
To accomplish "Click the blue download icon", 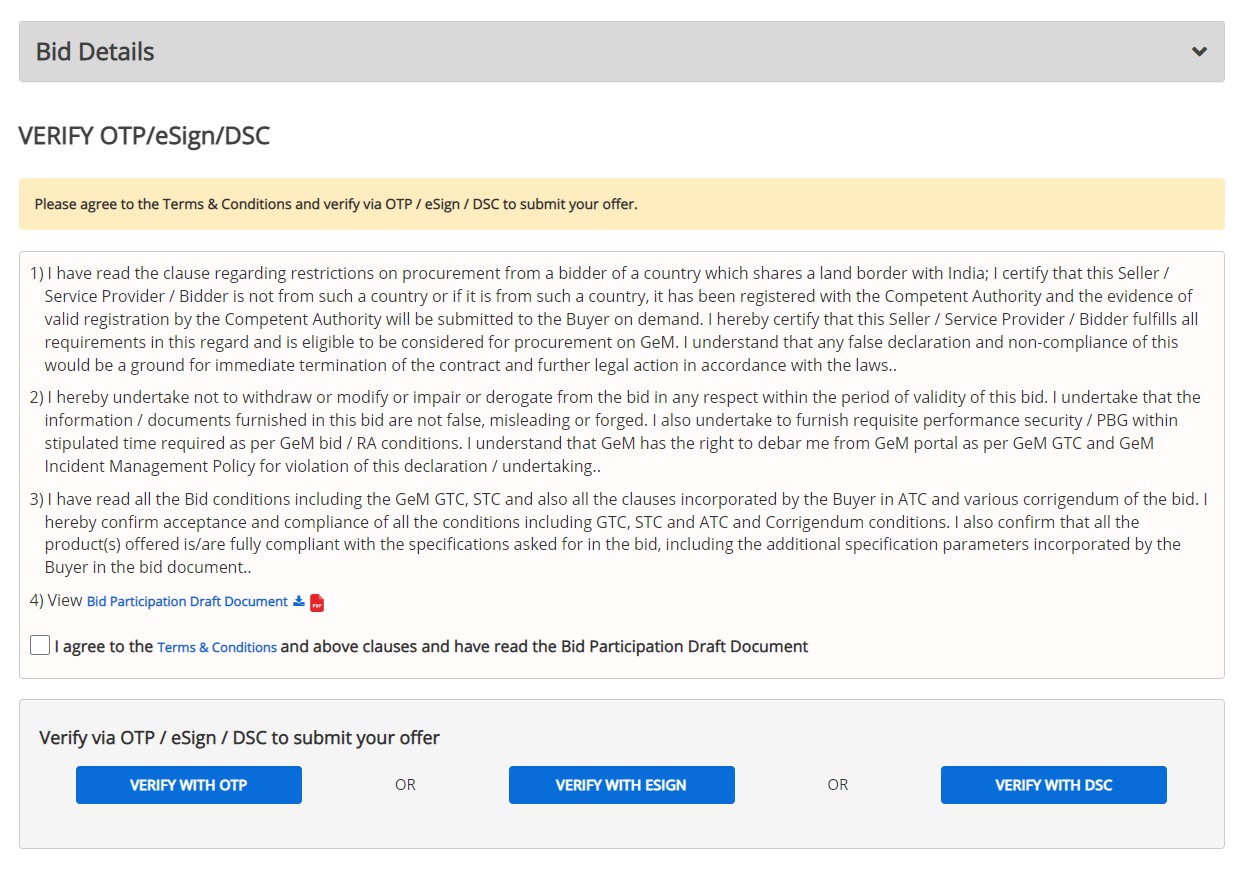I will click(x=298, y=601).
